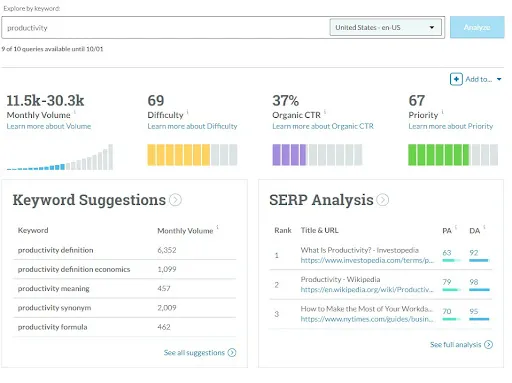Click the Analyze button

(477, 27)
